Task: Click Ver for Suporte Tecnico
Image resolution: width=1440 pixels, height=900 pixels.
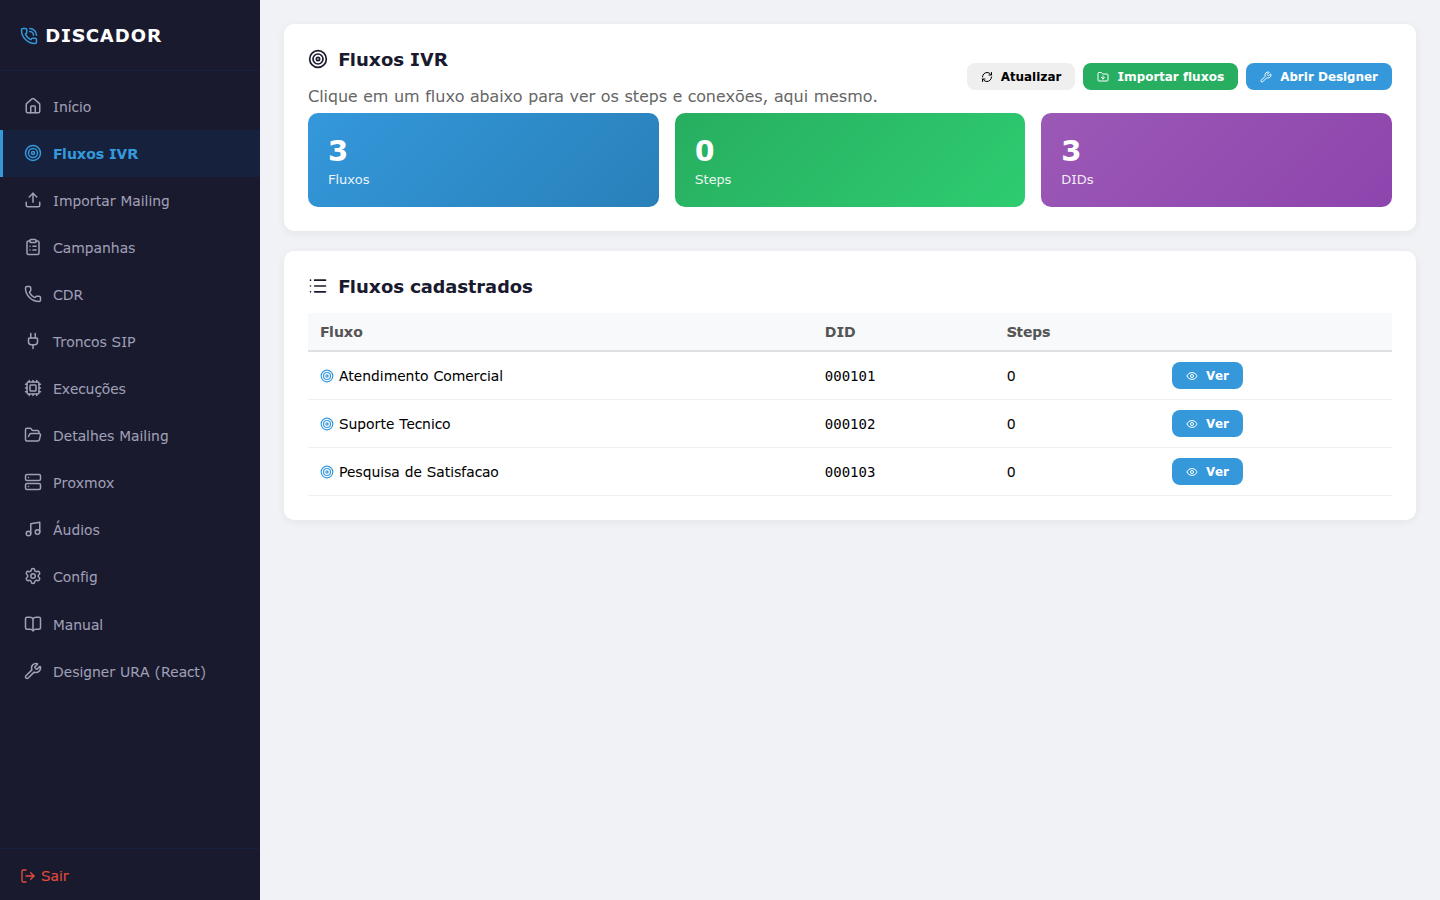Action: tap(1207, 424)
